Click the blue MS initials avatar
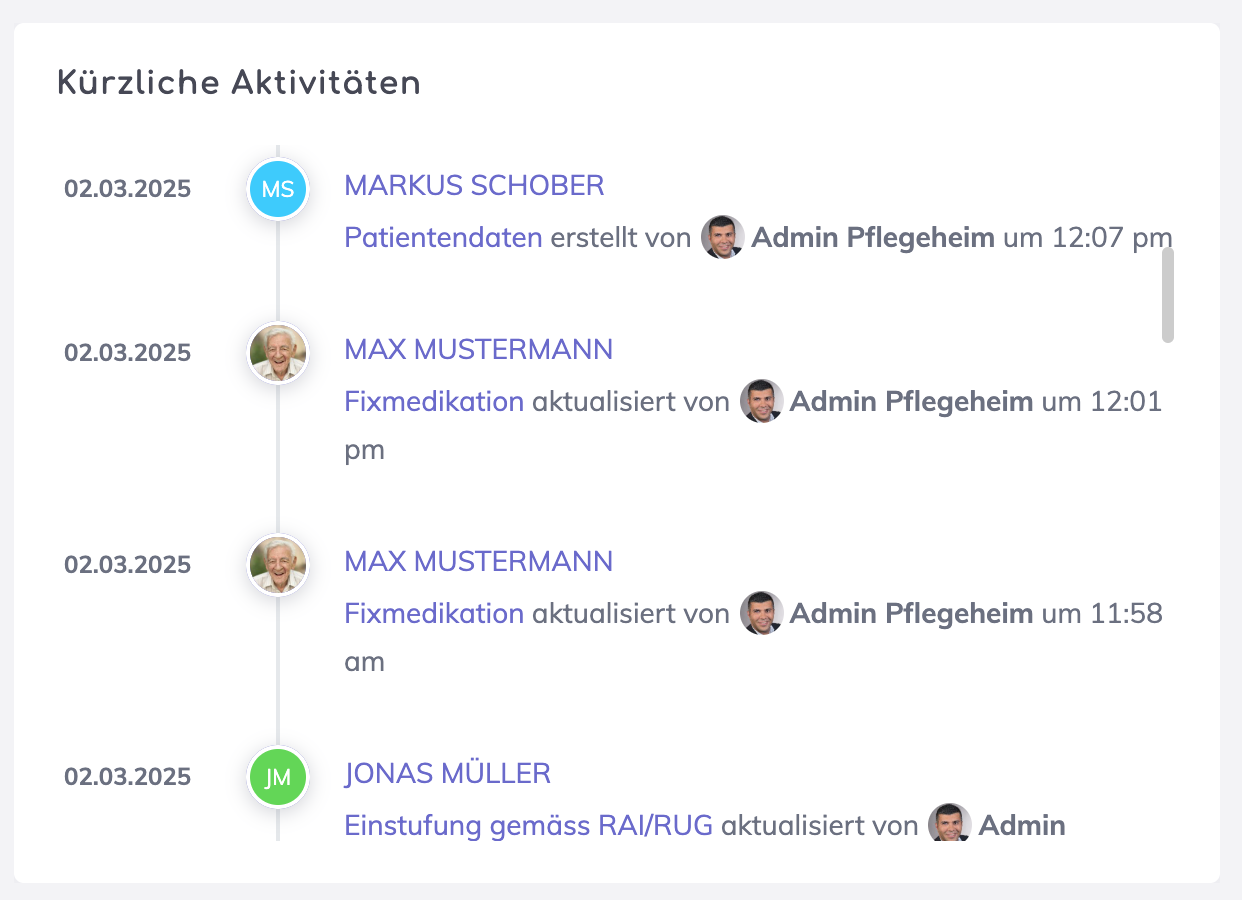The image size is (1242, 900). [277, 189]
